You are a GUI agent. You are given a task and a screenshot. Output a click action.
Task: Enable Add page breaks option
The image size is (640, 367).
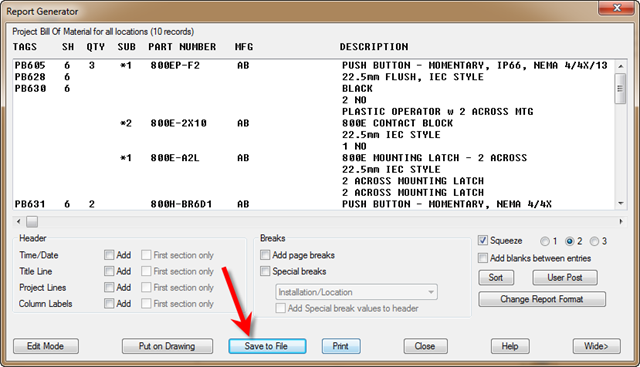[x=265, y=255]
